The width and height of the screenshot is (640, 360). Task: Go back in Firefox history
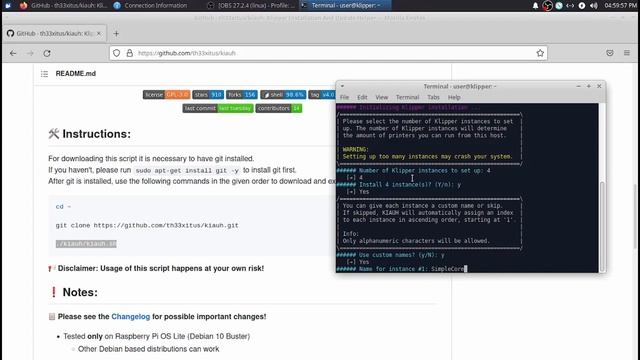tap(13, 53)
